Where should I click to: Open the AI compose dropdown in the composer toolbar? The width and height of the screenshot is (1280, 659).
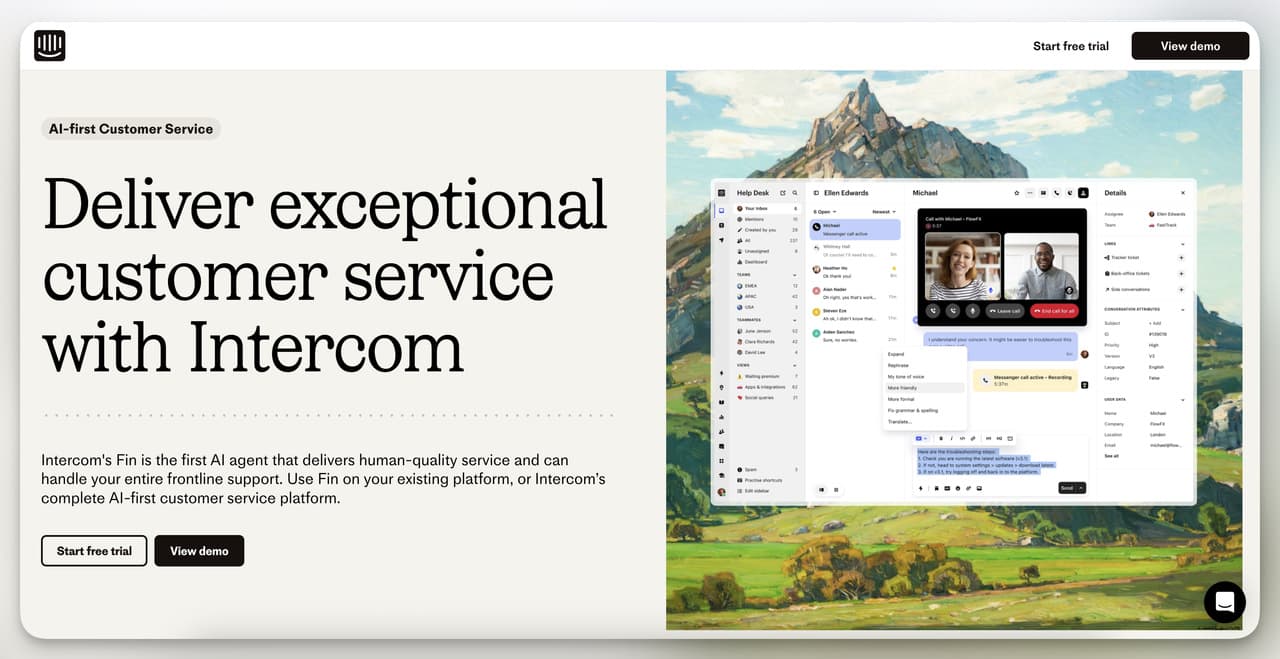[x=921, y=438]
